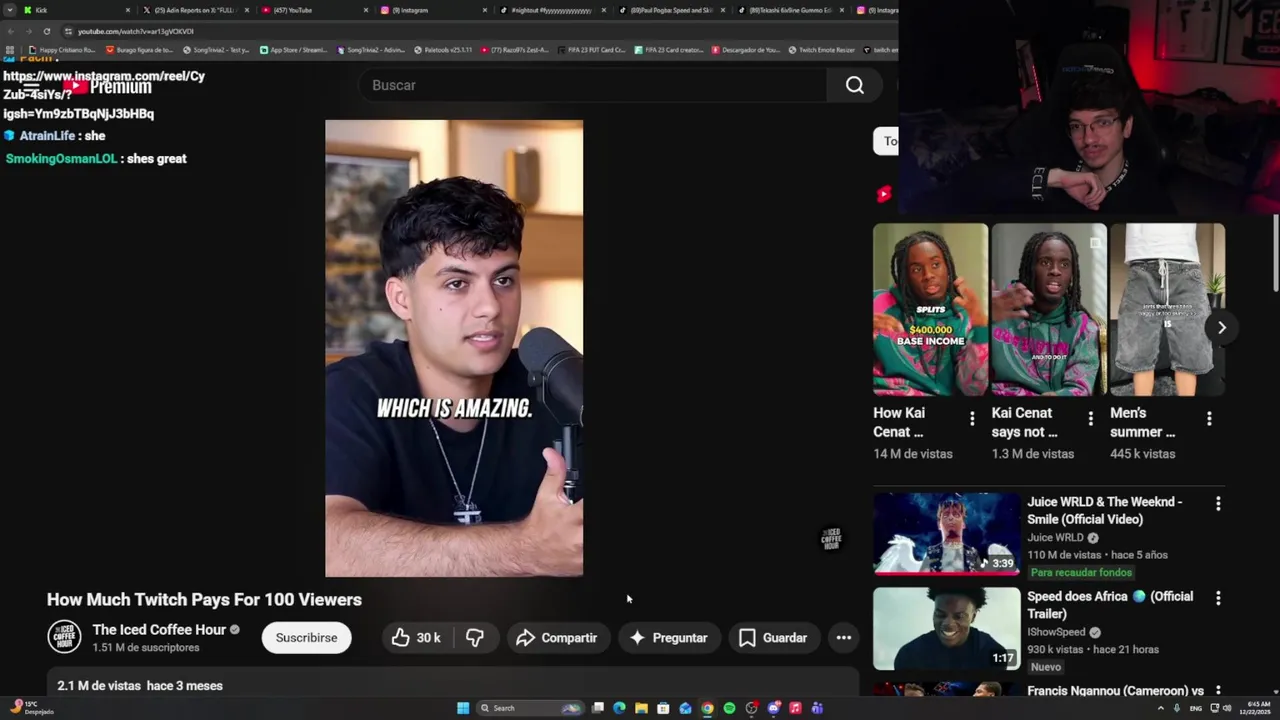Switch to the (9) Instagram tab
The width and height of the screenshot is (1280, 720).
(433, 10)
